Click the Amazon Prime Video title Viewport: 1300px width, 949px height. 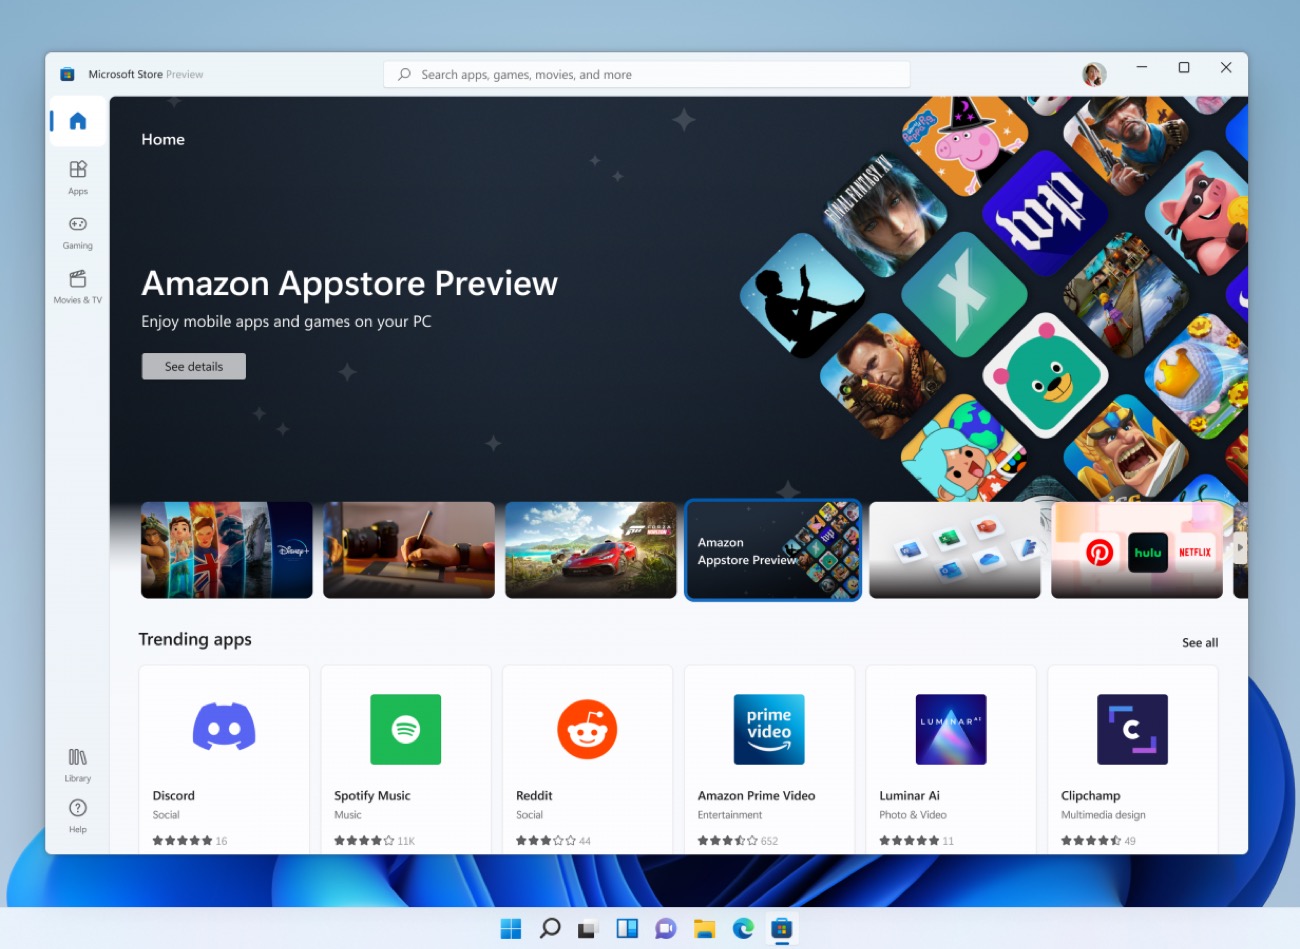756,796
